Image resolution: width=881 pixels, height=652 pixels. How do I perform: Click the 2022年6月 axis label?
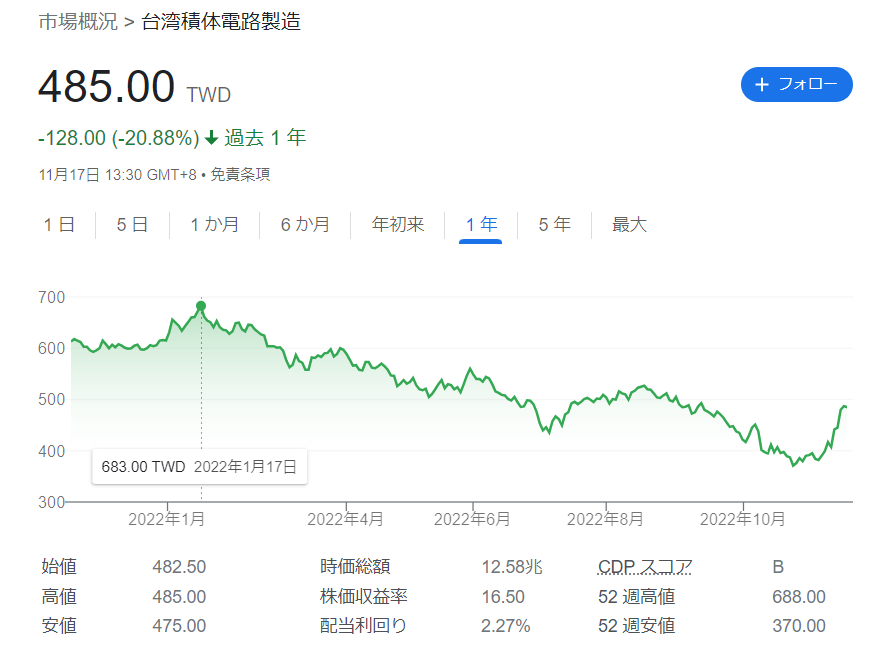pos(472,519)
